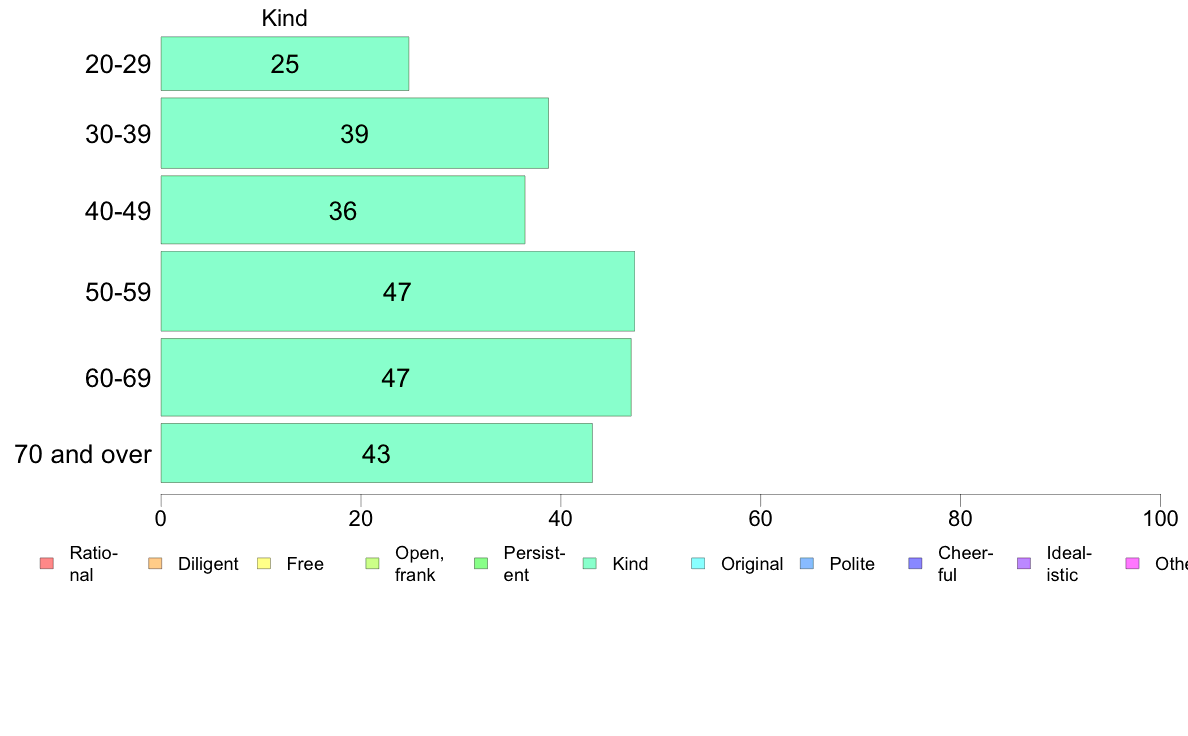The width and height of the screenshot is (1188, 736).
Task: Click the 100 tick label on axis
Action: click(x=1160, y=518)
